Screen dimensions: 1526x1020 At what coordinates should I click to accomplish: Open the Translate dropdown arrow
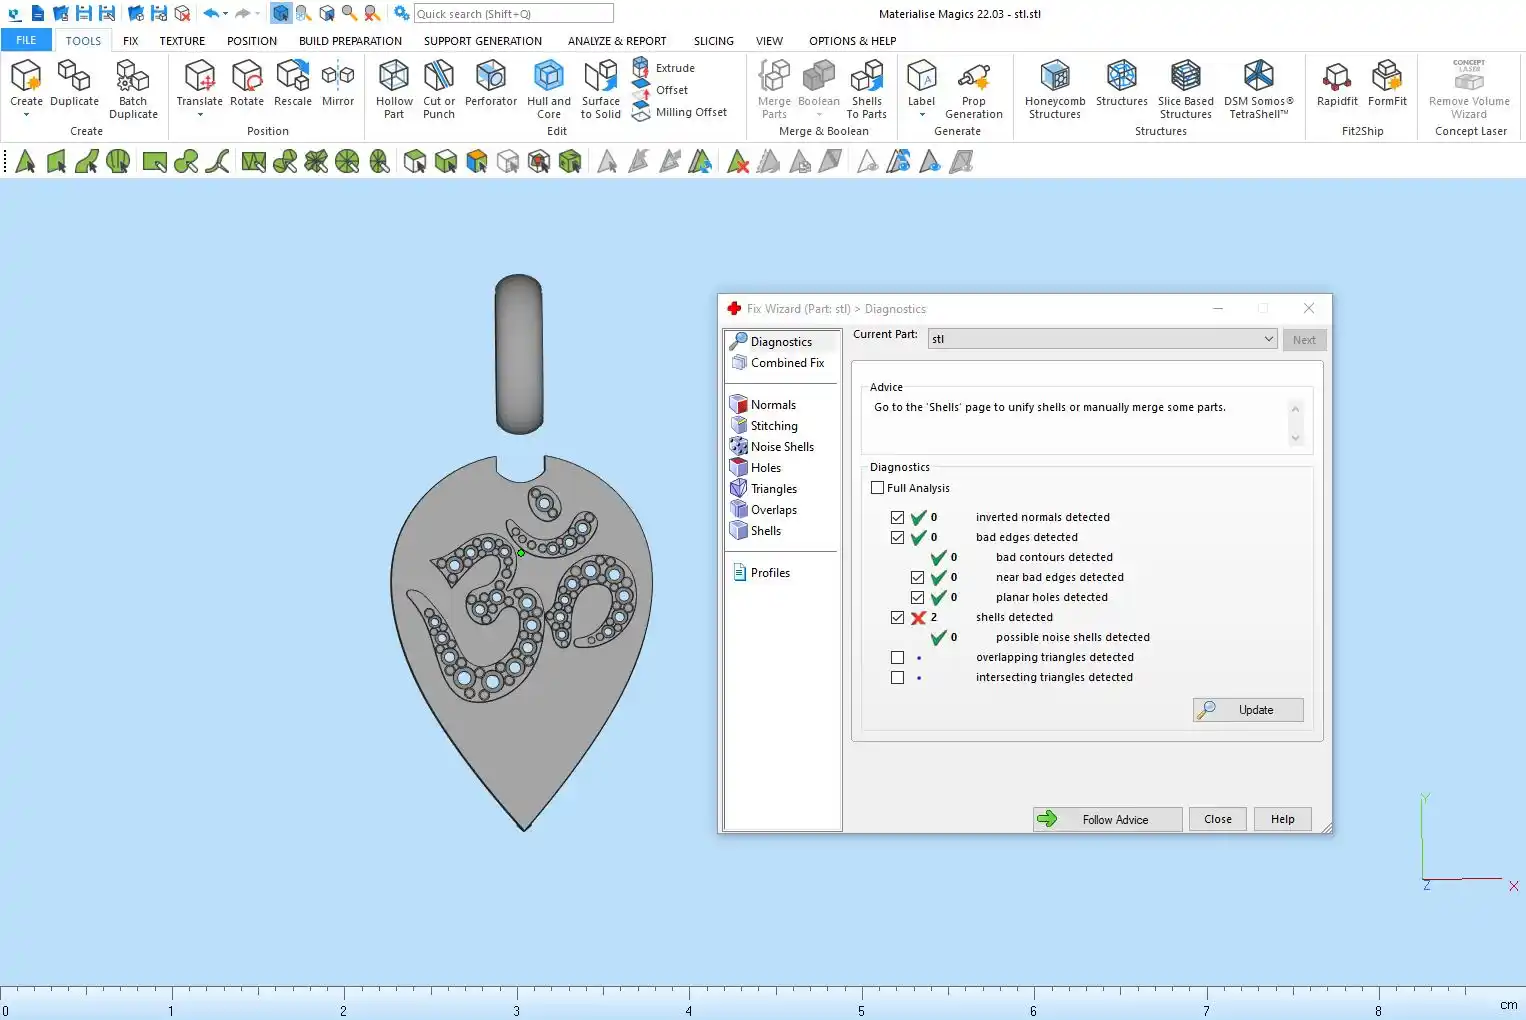(200, 115)
